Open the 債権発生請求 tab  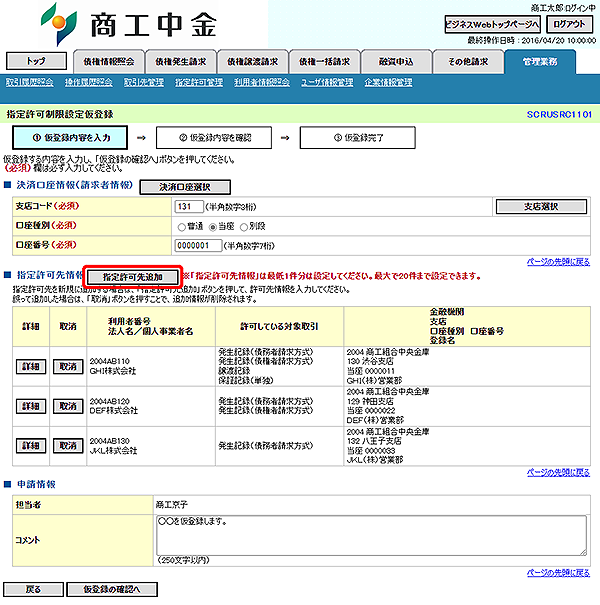181,62
